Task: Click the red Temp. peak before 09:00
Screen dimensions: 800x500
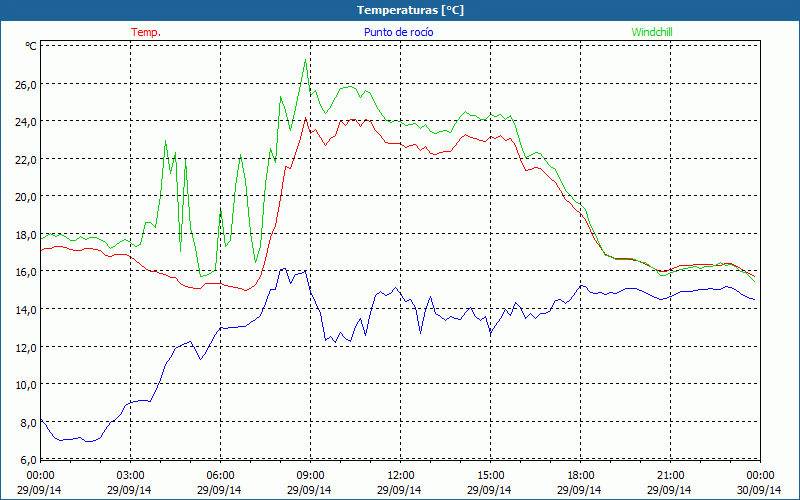Action: [305, 118]
